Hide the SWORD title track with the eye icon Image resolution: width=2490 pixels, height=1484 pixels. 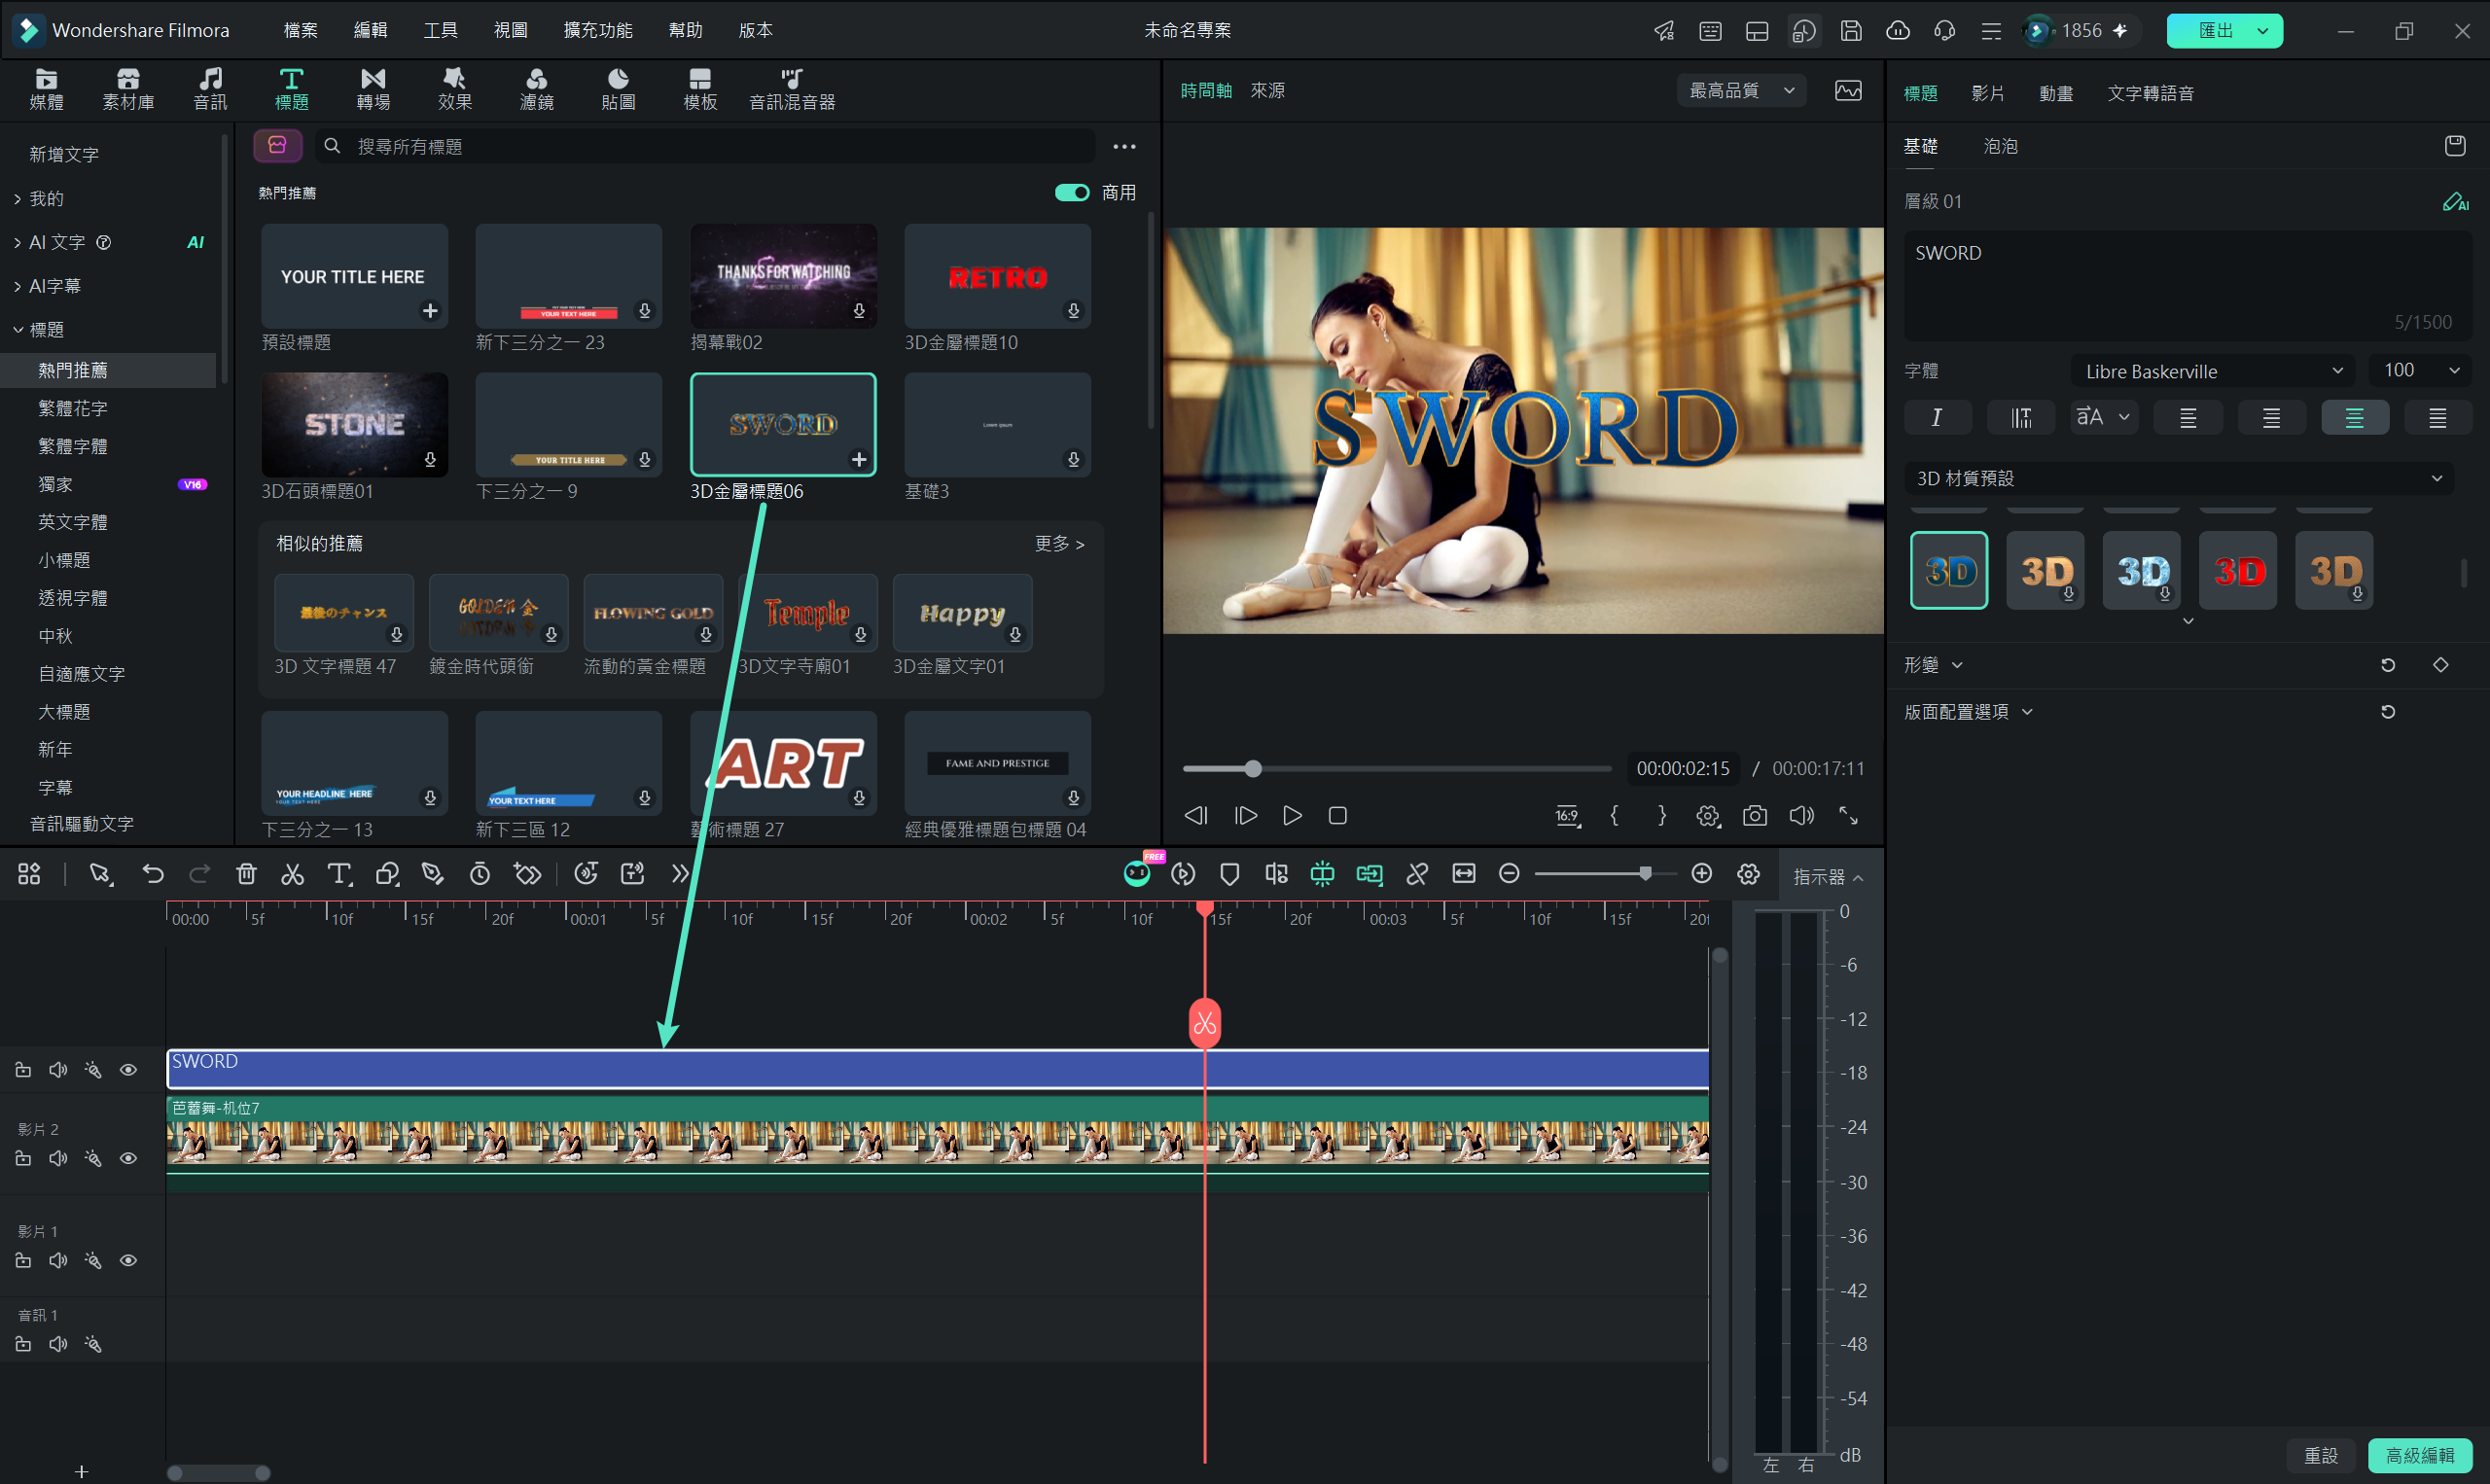pos(128,1070)
